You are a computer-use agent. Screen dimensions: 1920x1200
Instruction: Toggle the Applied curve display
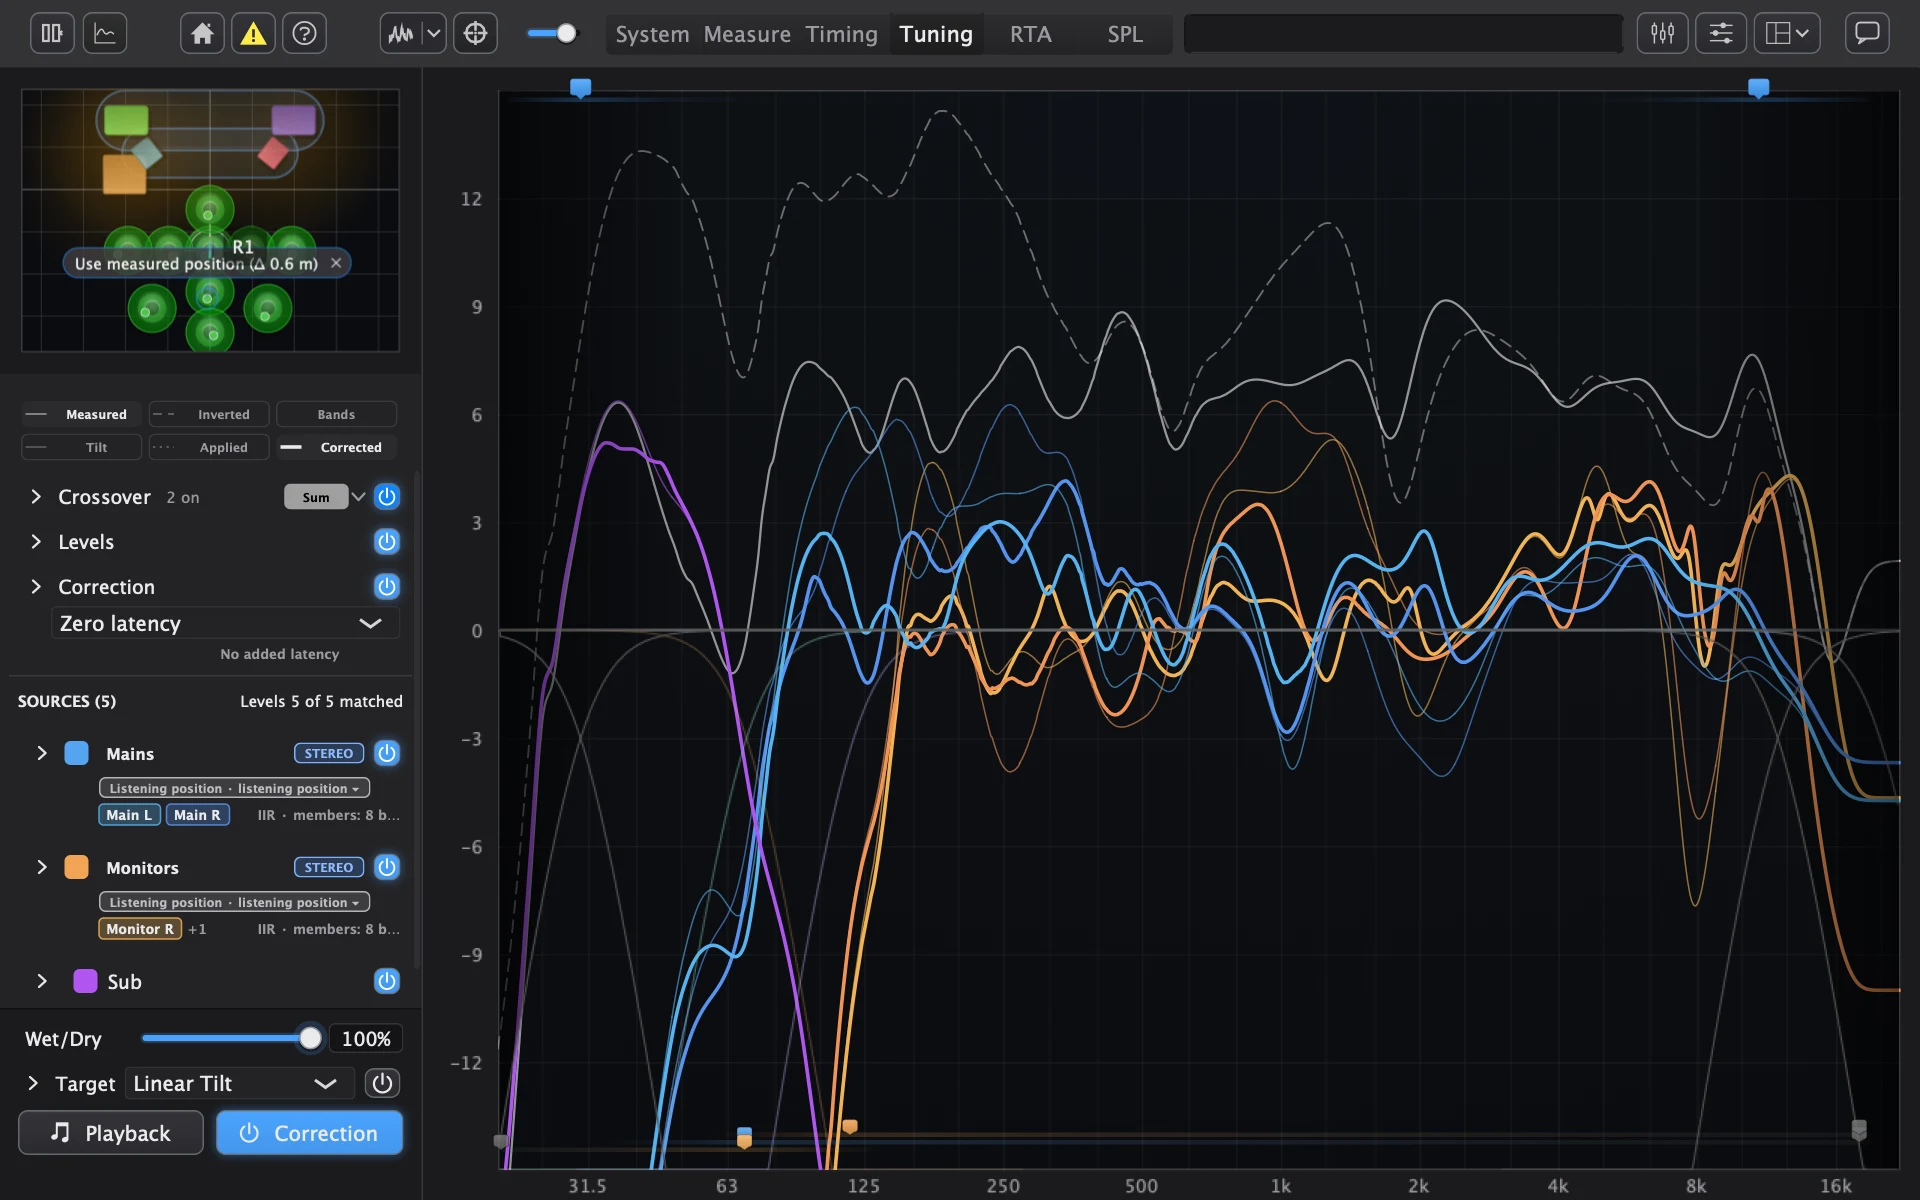208,447
